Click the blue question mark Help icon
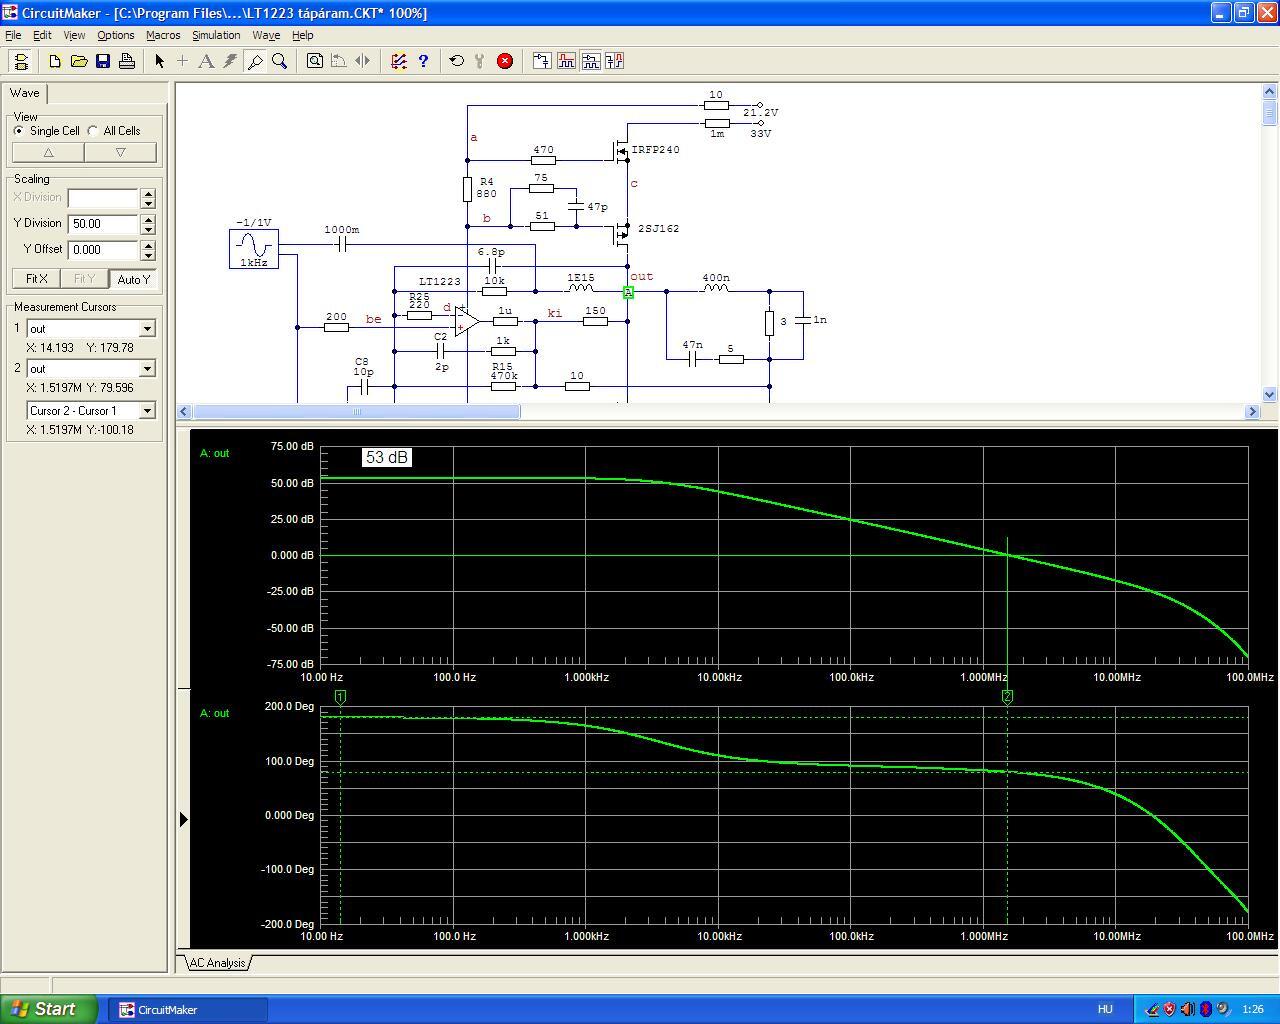The width and height of the screenshot is (1280, 1024). (423, 61)
